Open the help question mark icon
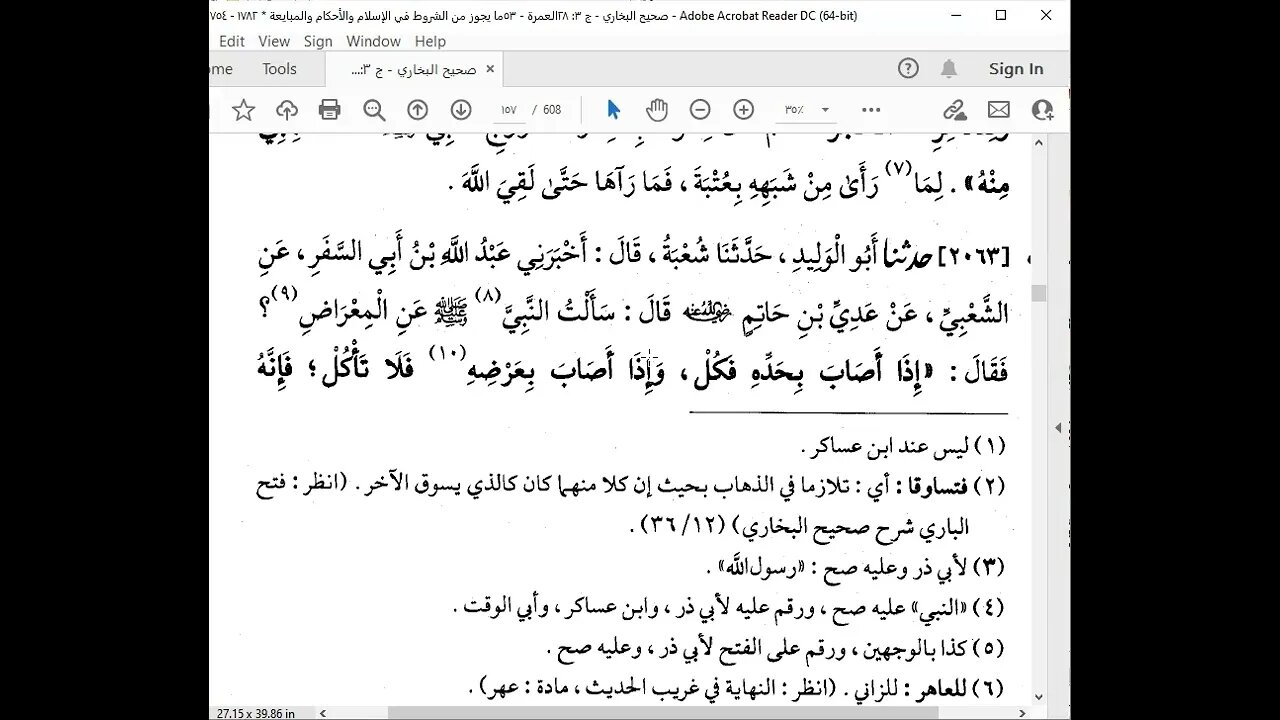 (x=908, y=68)
